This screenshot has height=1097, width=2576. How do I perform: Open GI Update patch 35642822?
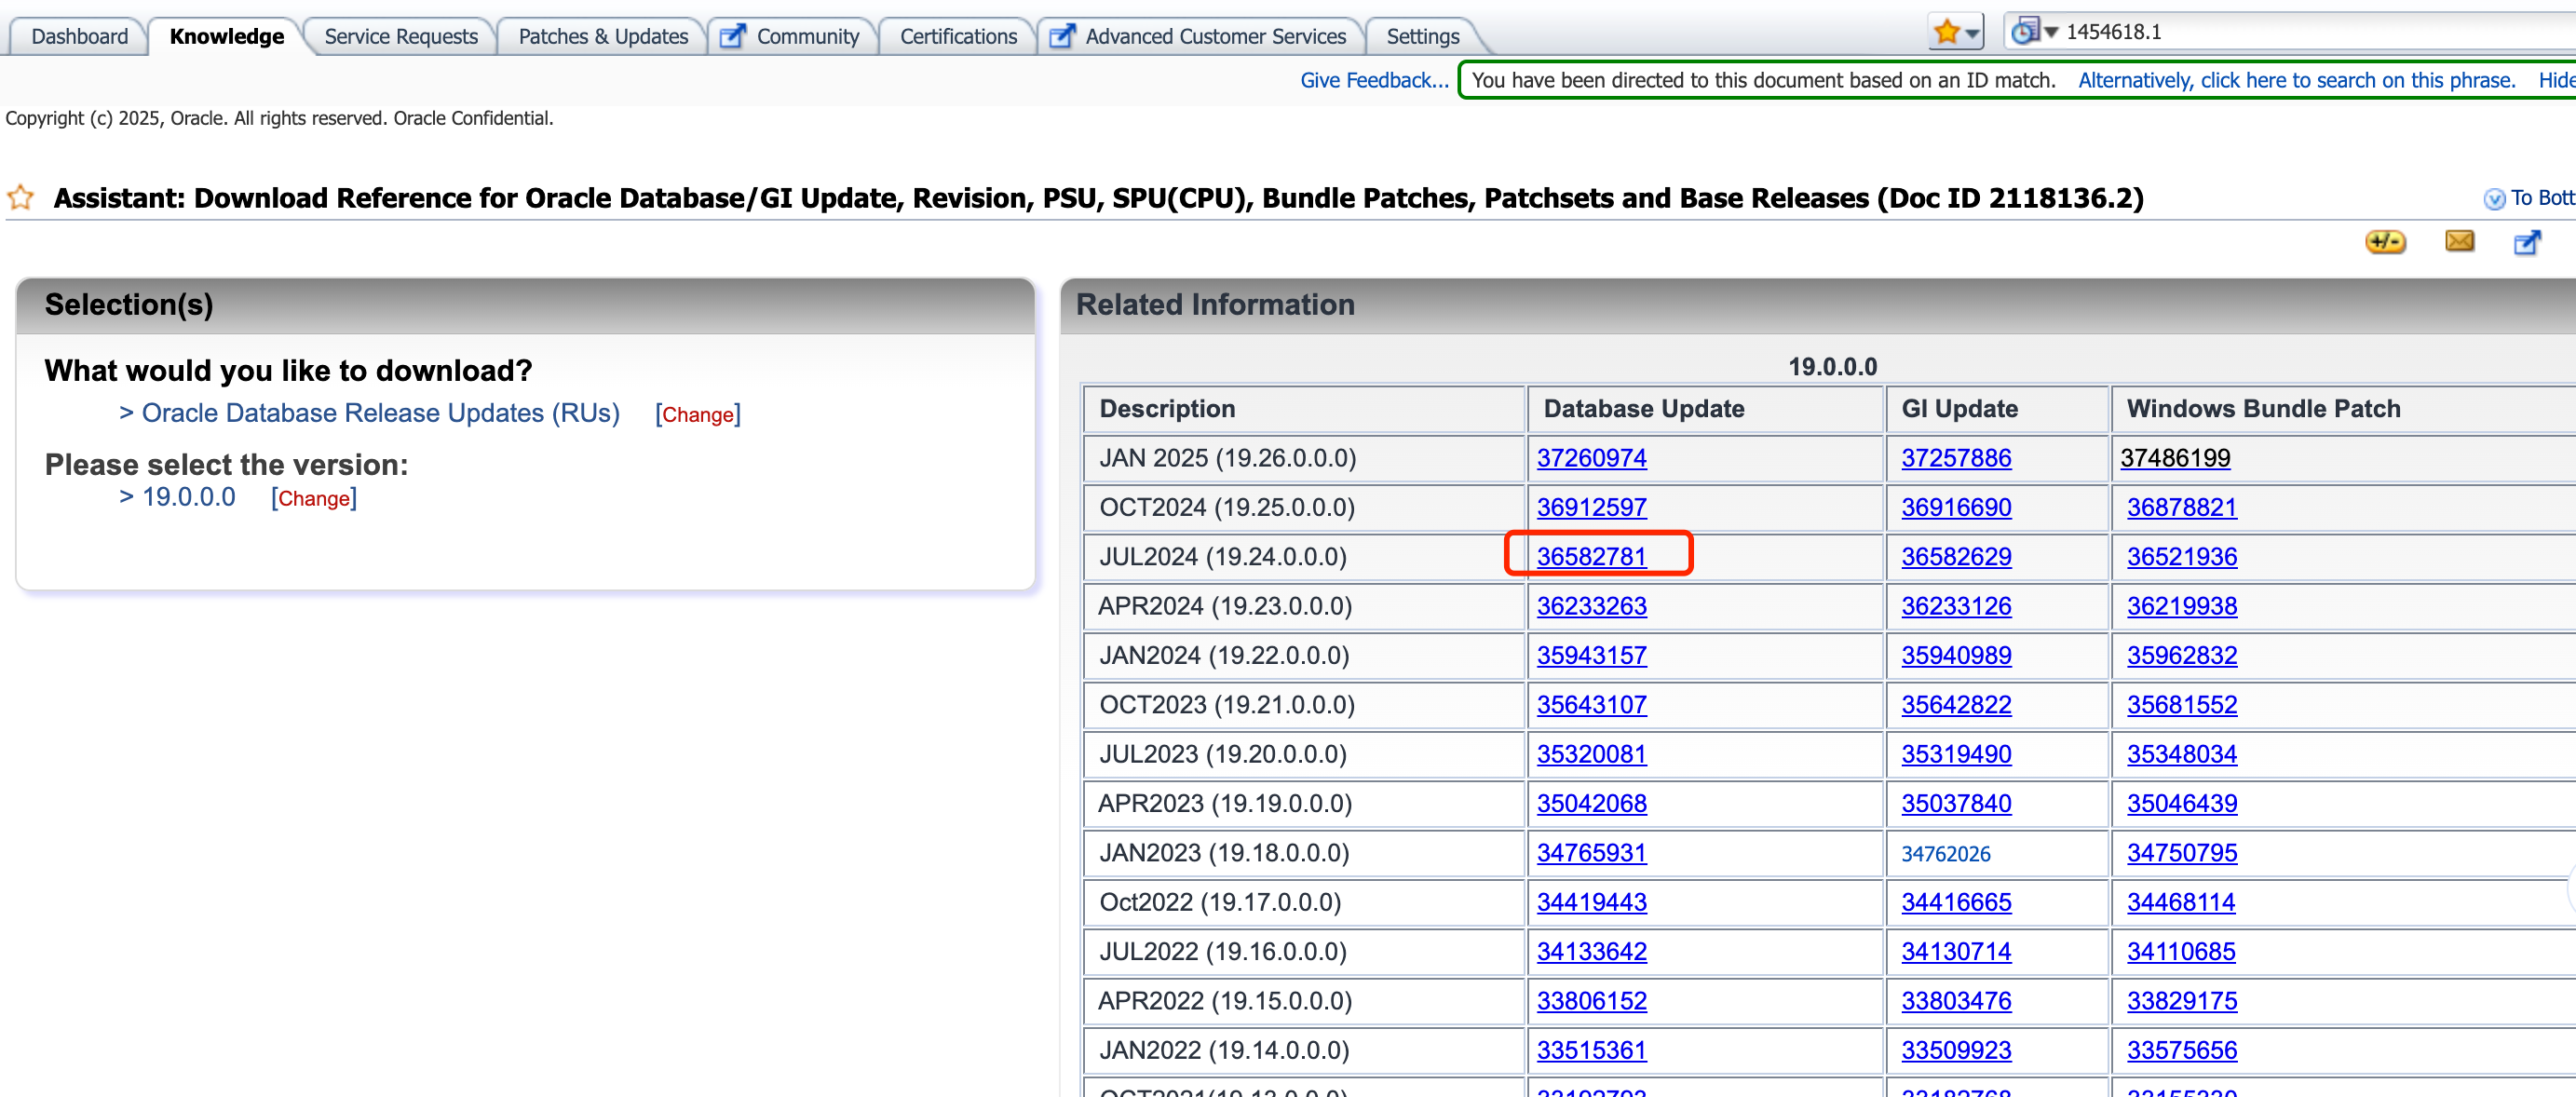pos(1956,705)
